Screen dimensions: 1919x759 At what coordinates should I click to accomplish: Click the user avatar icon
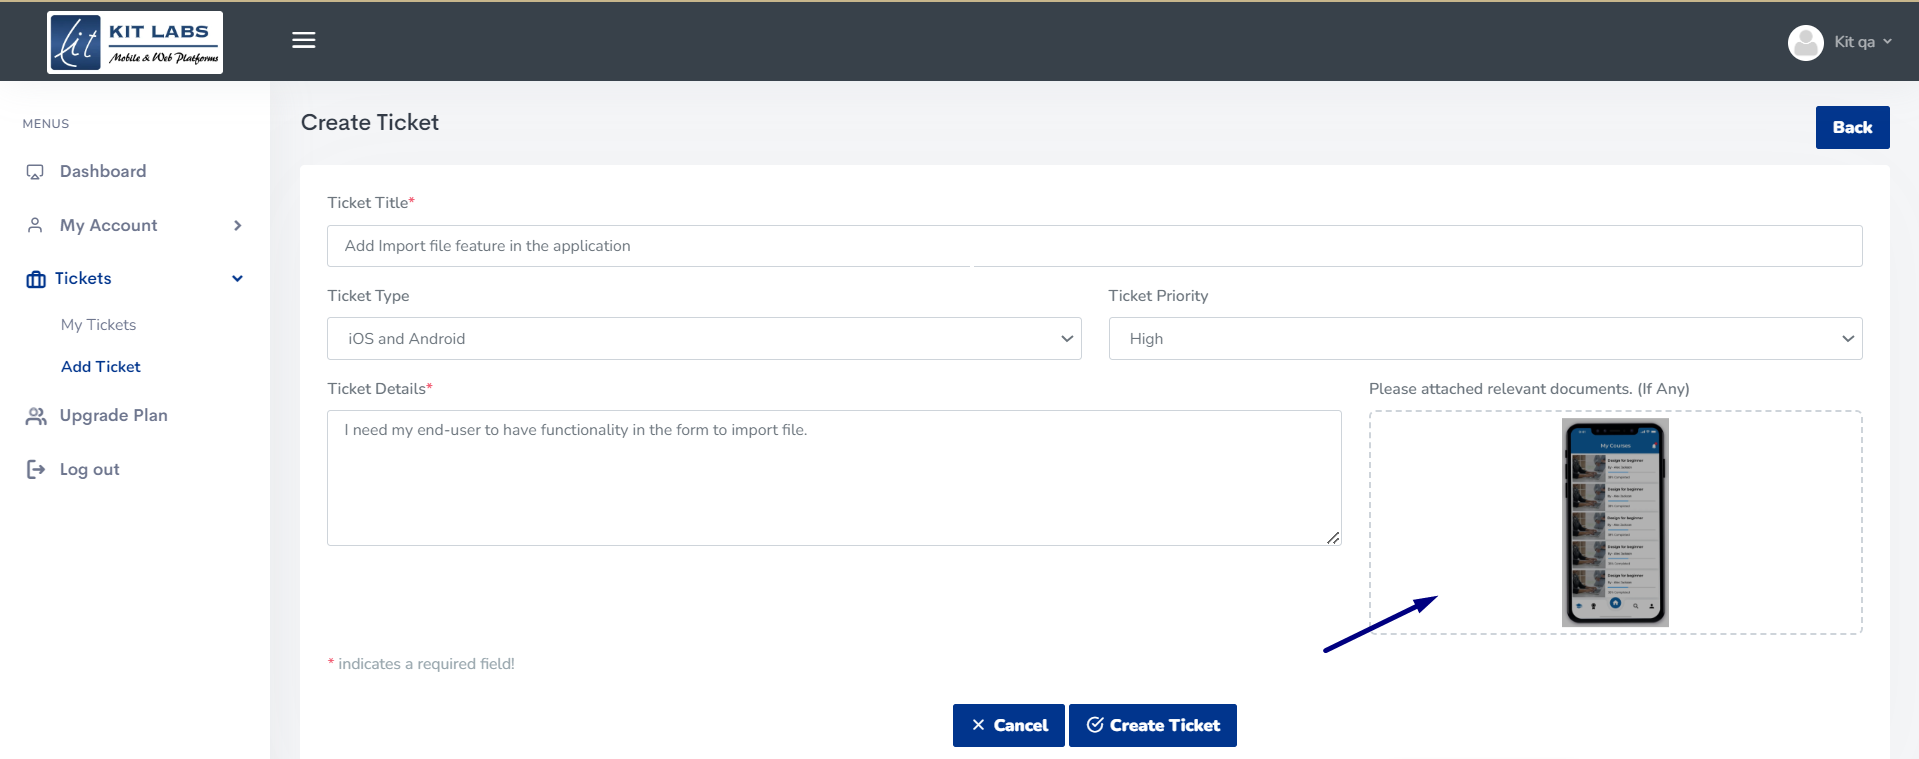(1805, 42)
